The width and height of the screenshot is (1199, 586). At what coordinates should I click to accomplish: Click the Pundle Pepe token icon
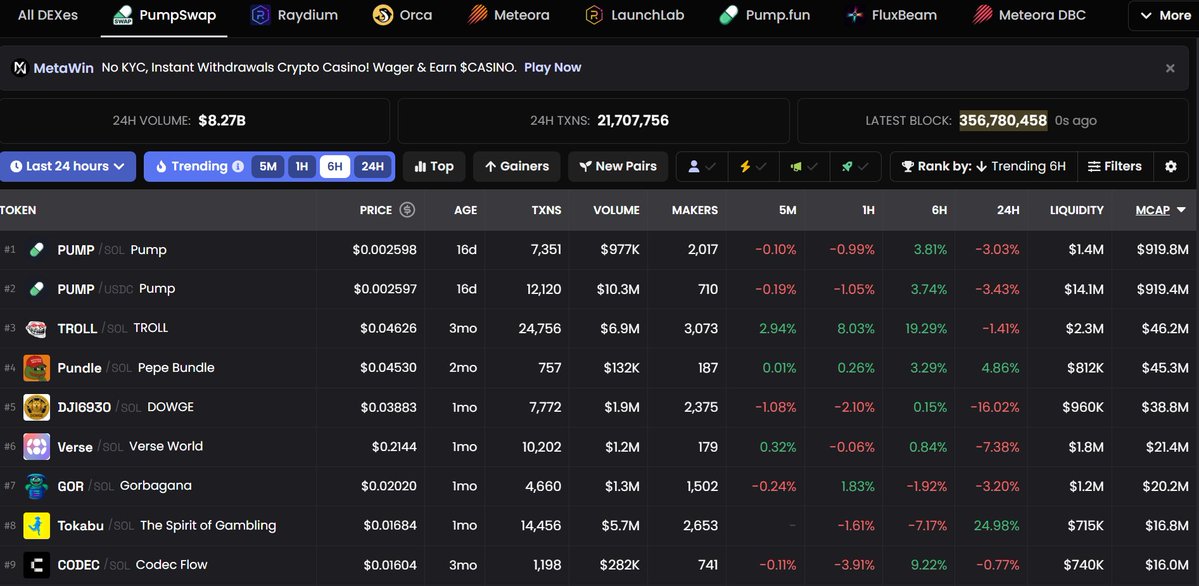point(37,367)
